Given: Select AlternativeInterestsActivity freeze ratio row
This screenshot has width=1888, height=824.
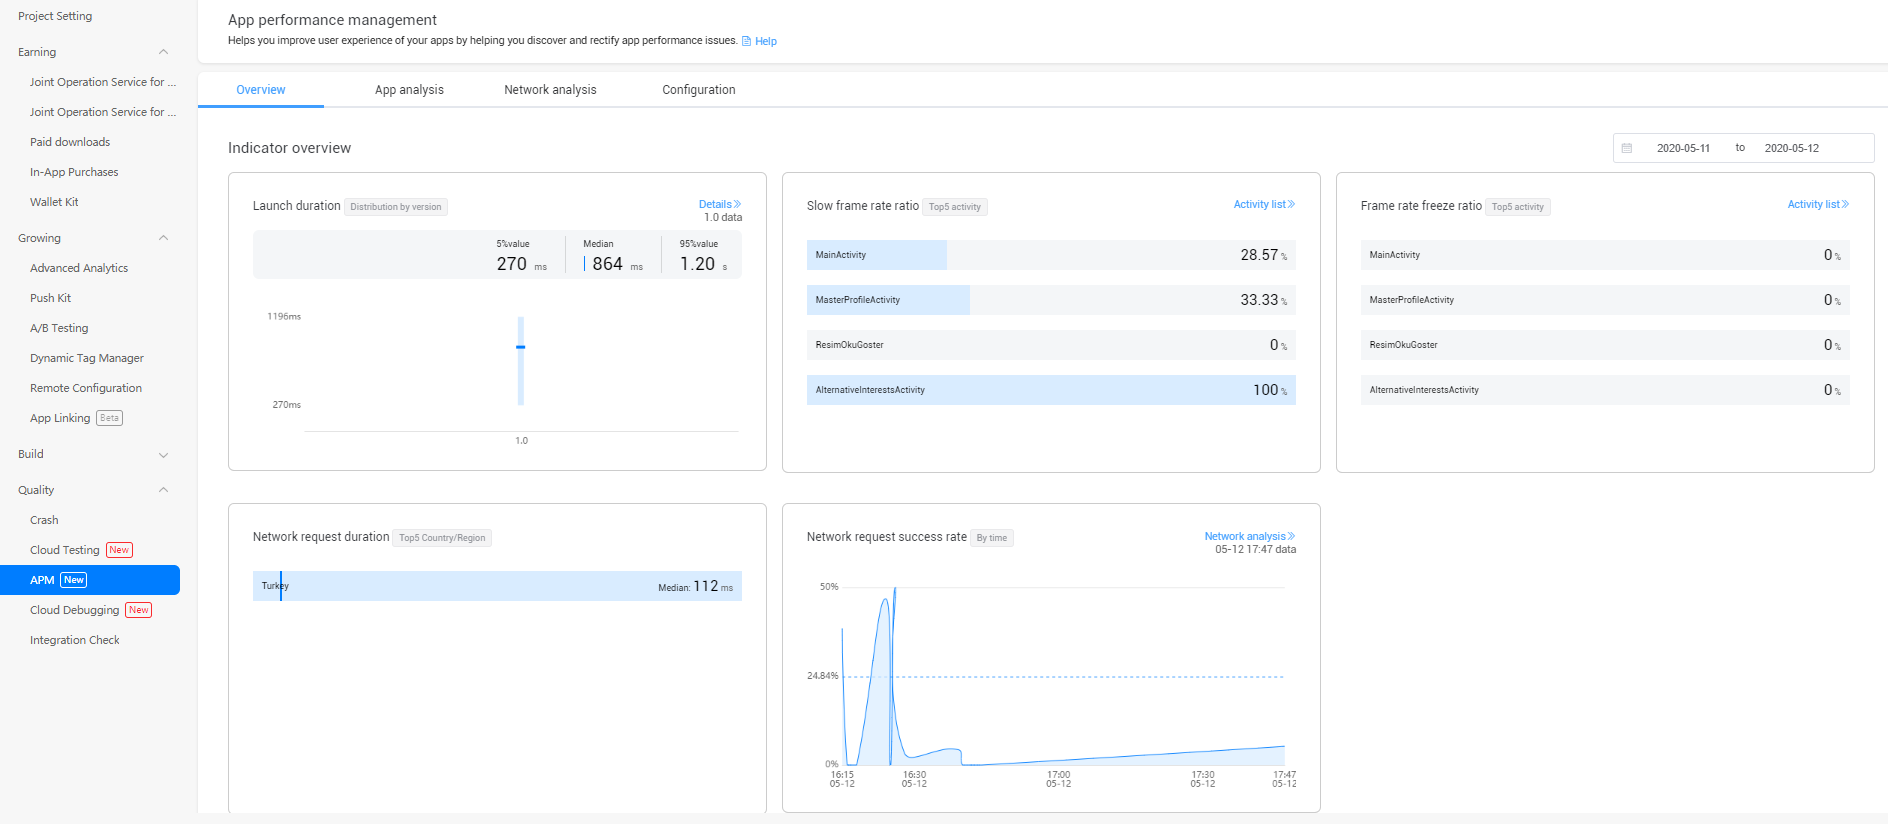Looking at the screenshot, I should pos(1605,390).
